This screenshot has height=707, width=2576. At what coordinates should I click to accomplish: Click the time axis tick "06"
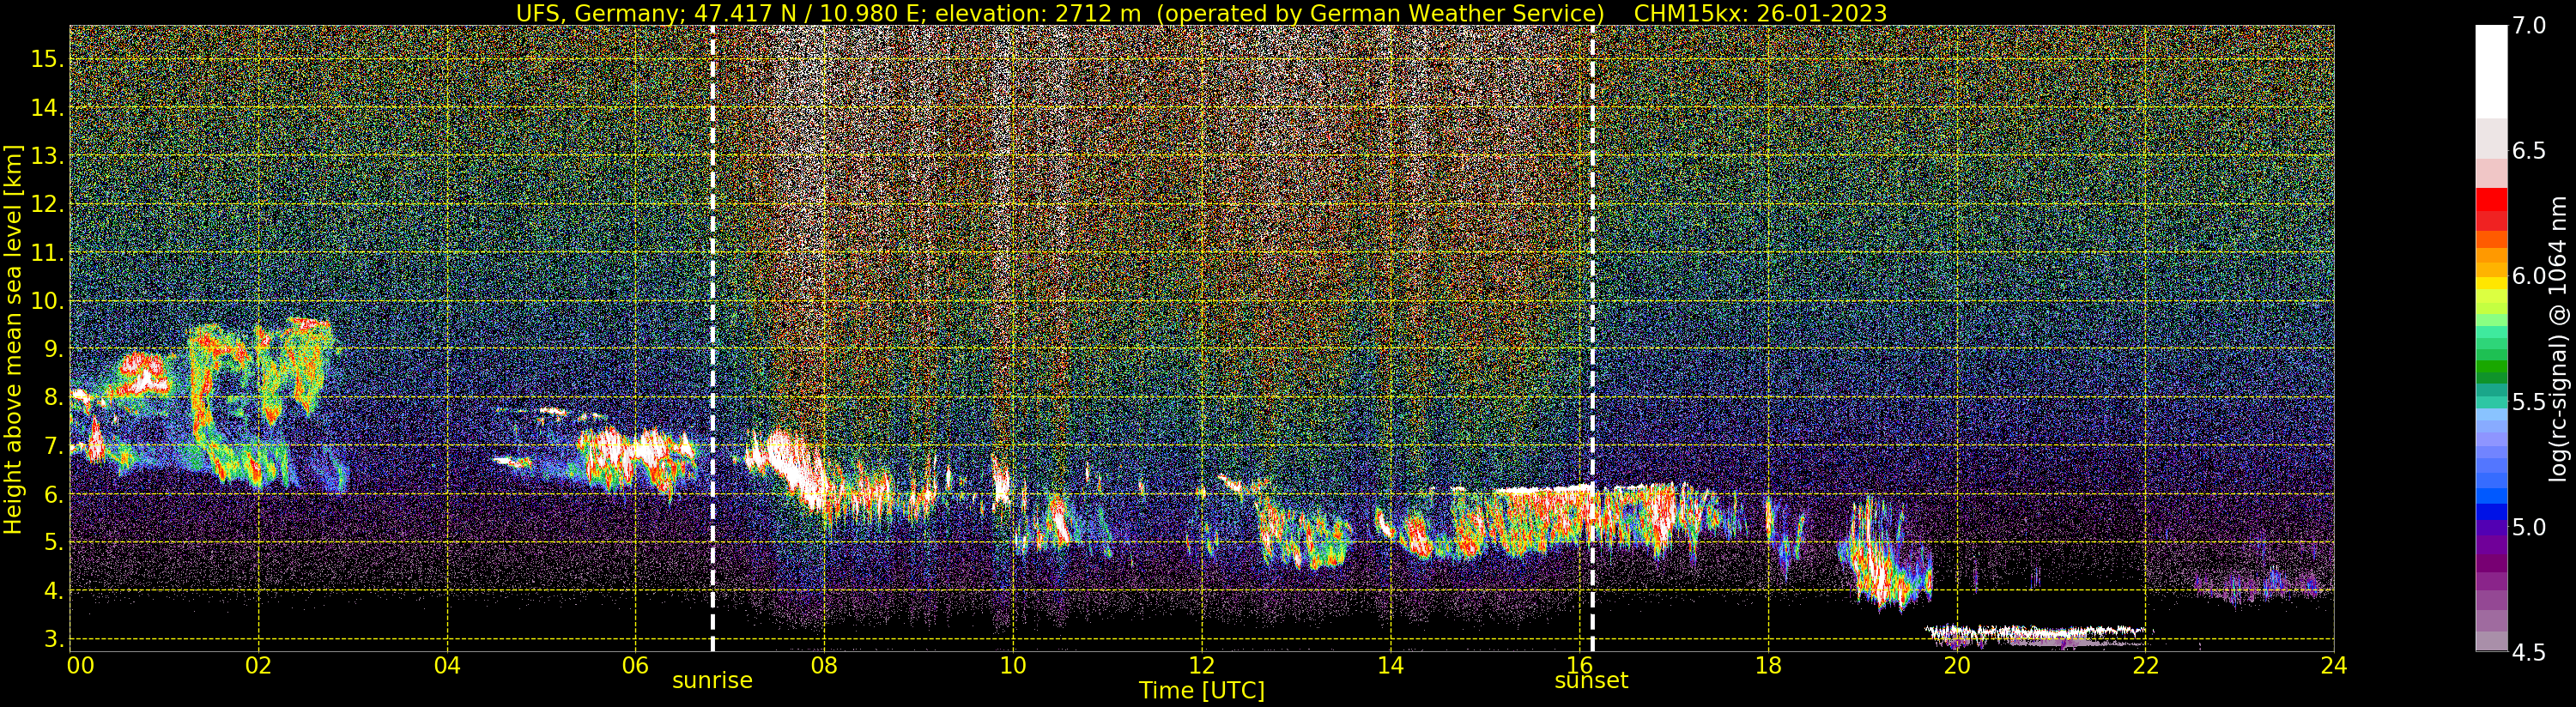635,666
